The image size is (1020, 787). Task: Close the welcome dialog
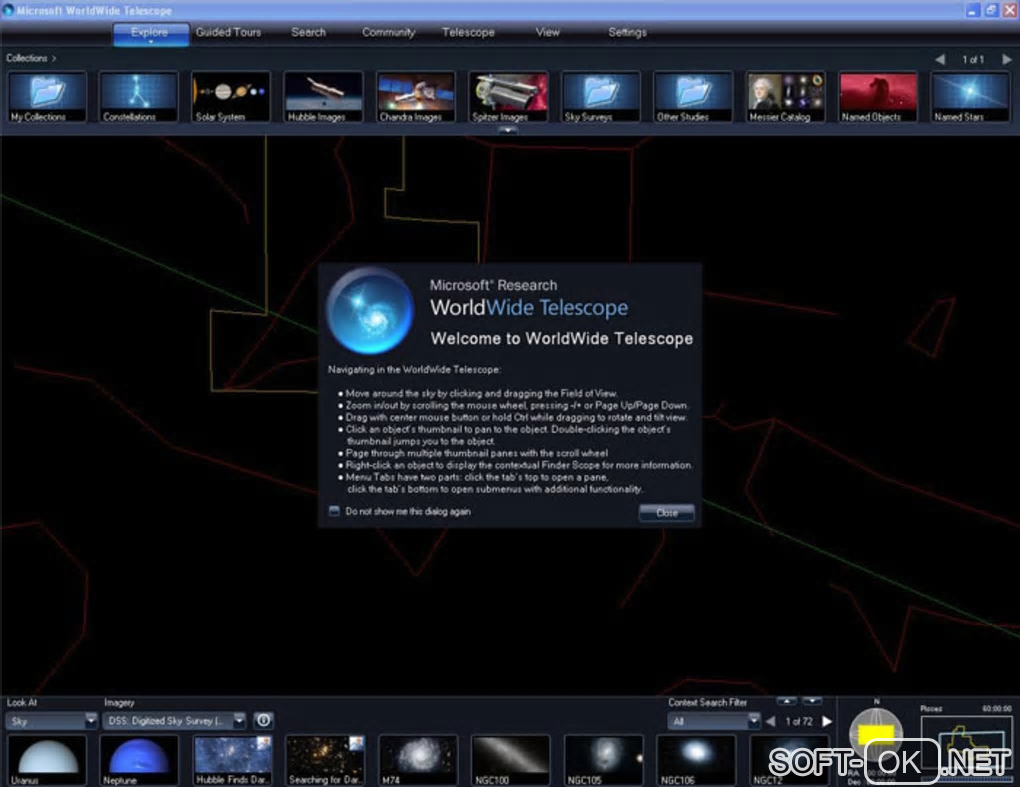[x=667, y=513]
